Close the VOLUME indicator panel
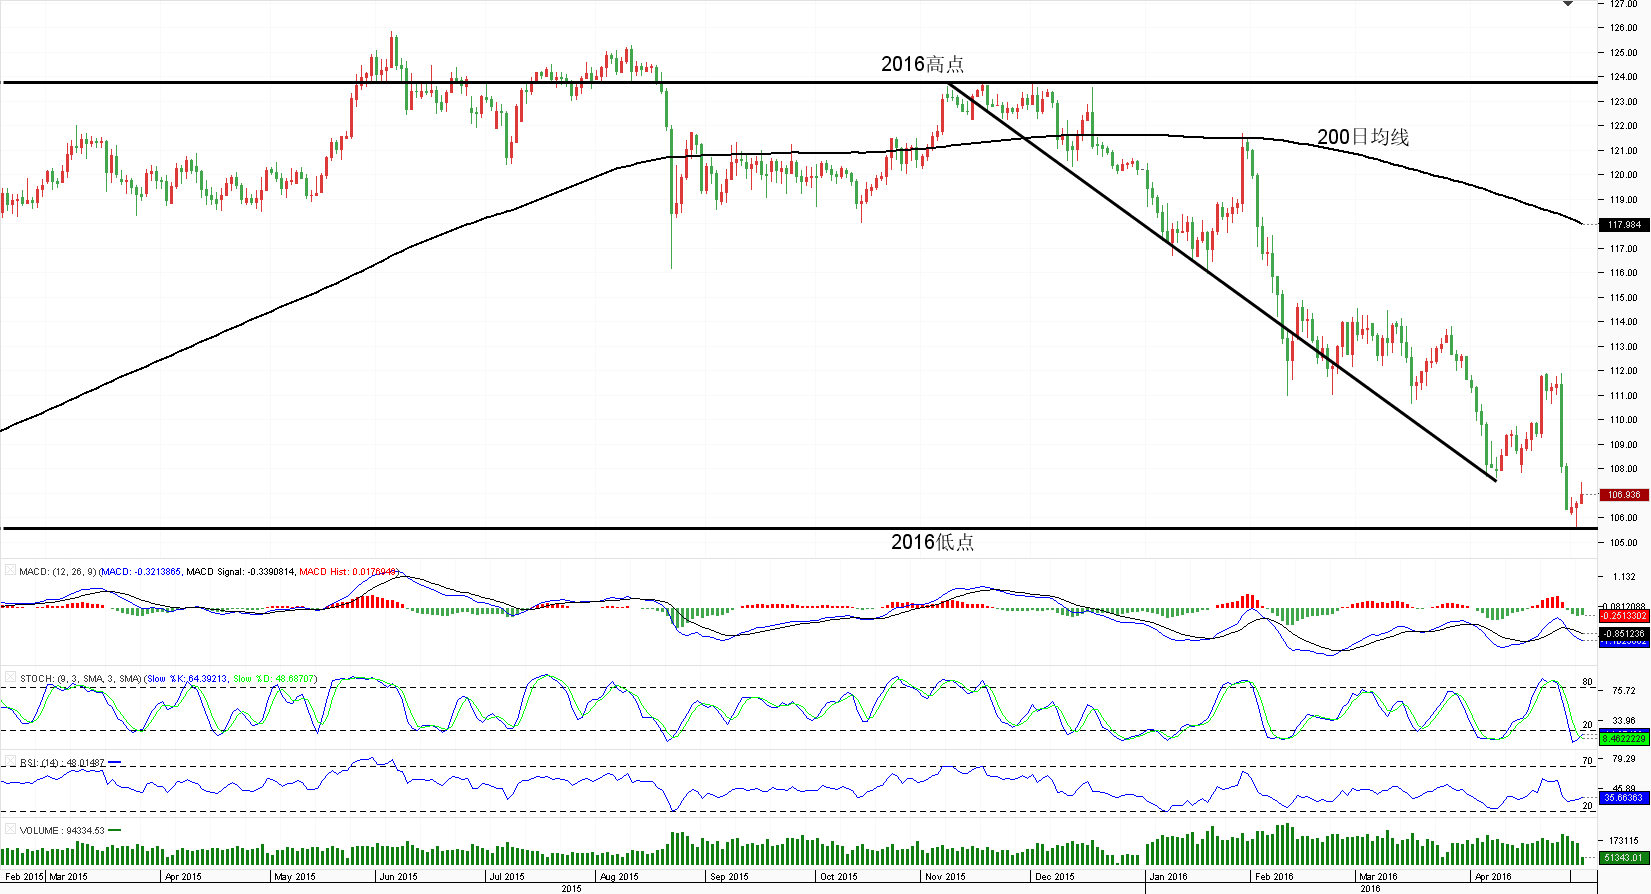The width and height of the screenshot is (1651, 894). pyautogui.click(x=10, y=830)
